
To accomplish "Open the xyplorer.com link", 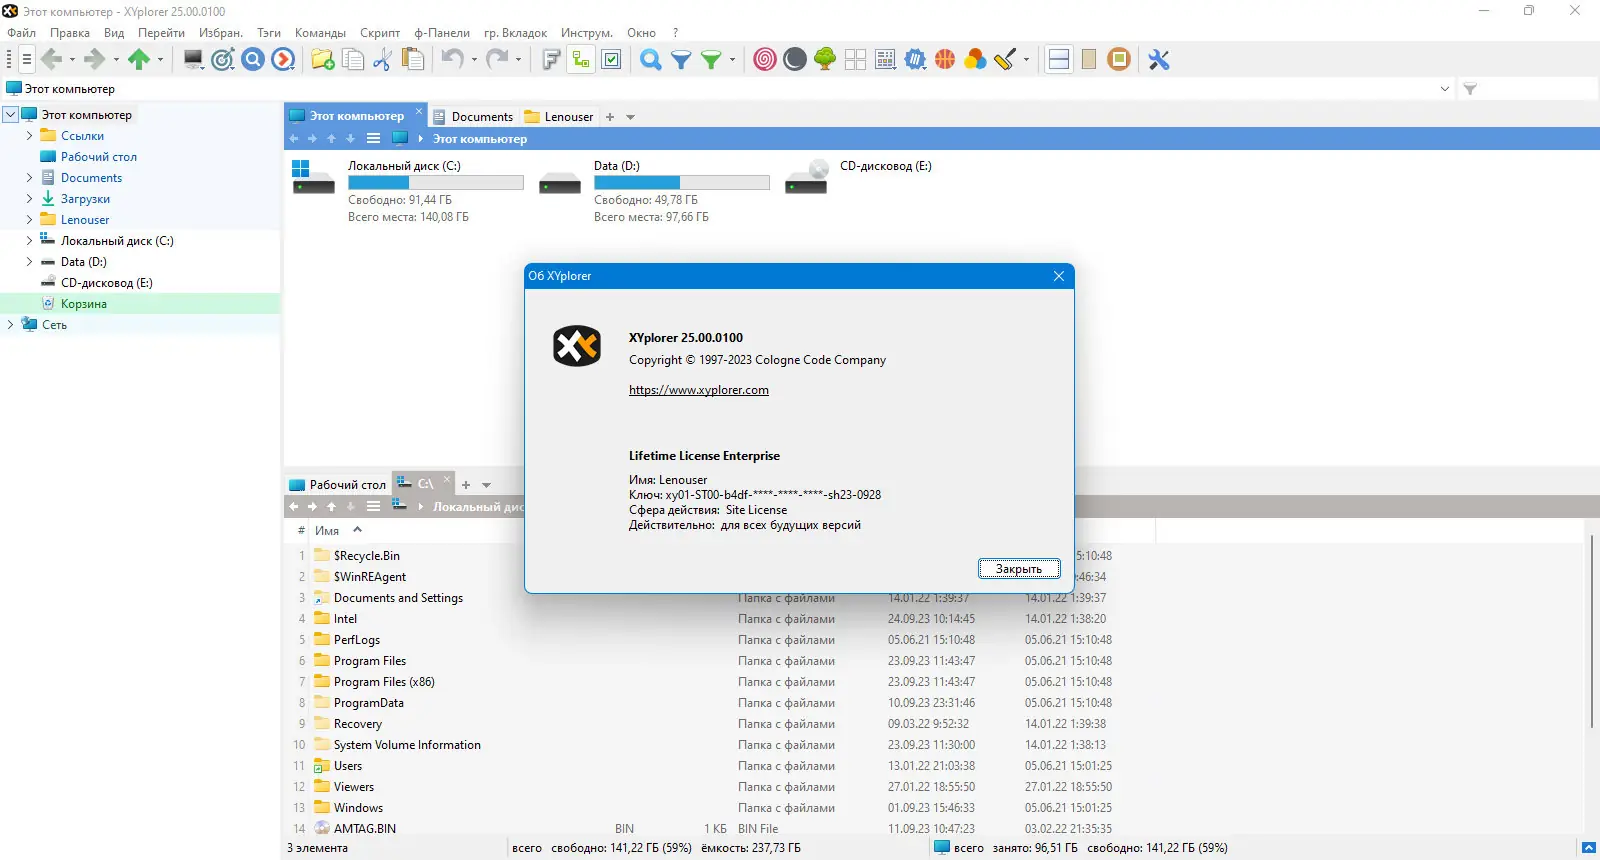I will pyautogui.click(x=699, y=390).
